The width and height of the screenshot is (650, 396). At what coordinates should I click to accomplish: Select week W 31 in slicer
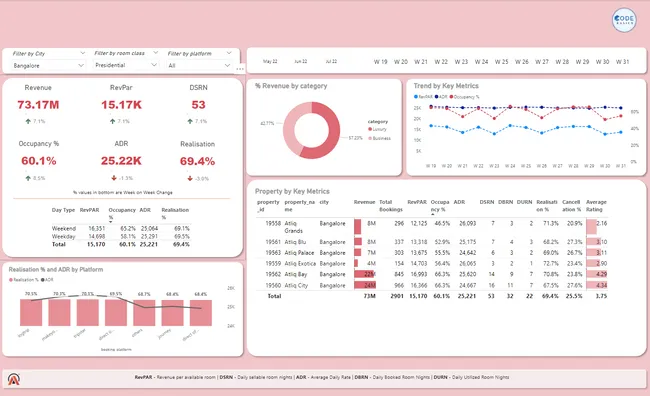(622, 62)
